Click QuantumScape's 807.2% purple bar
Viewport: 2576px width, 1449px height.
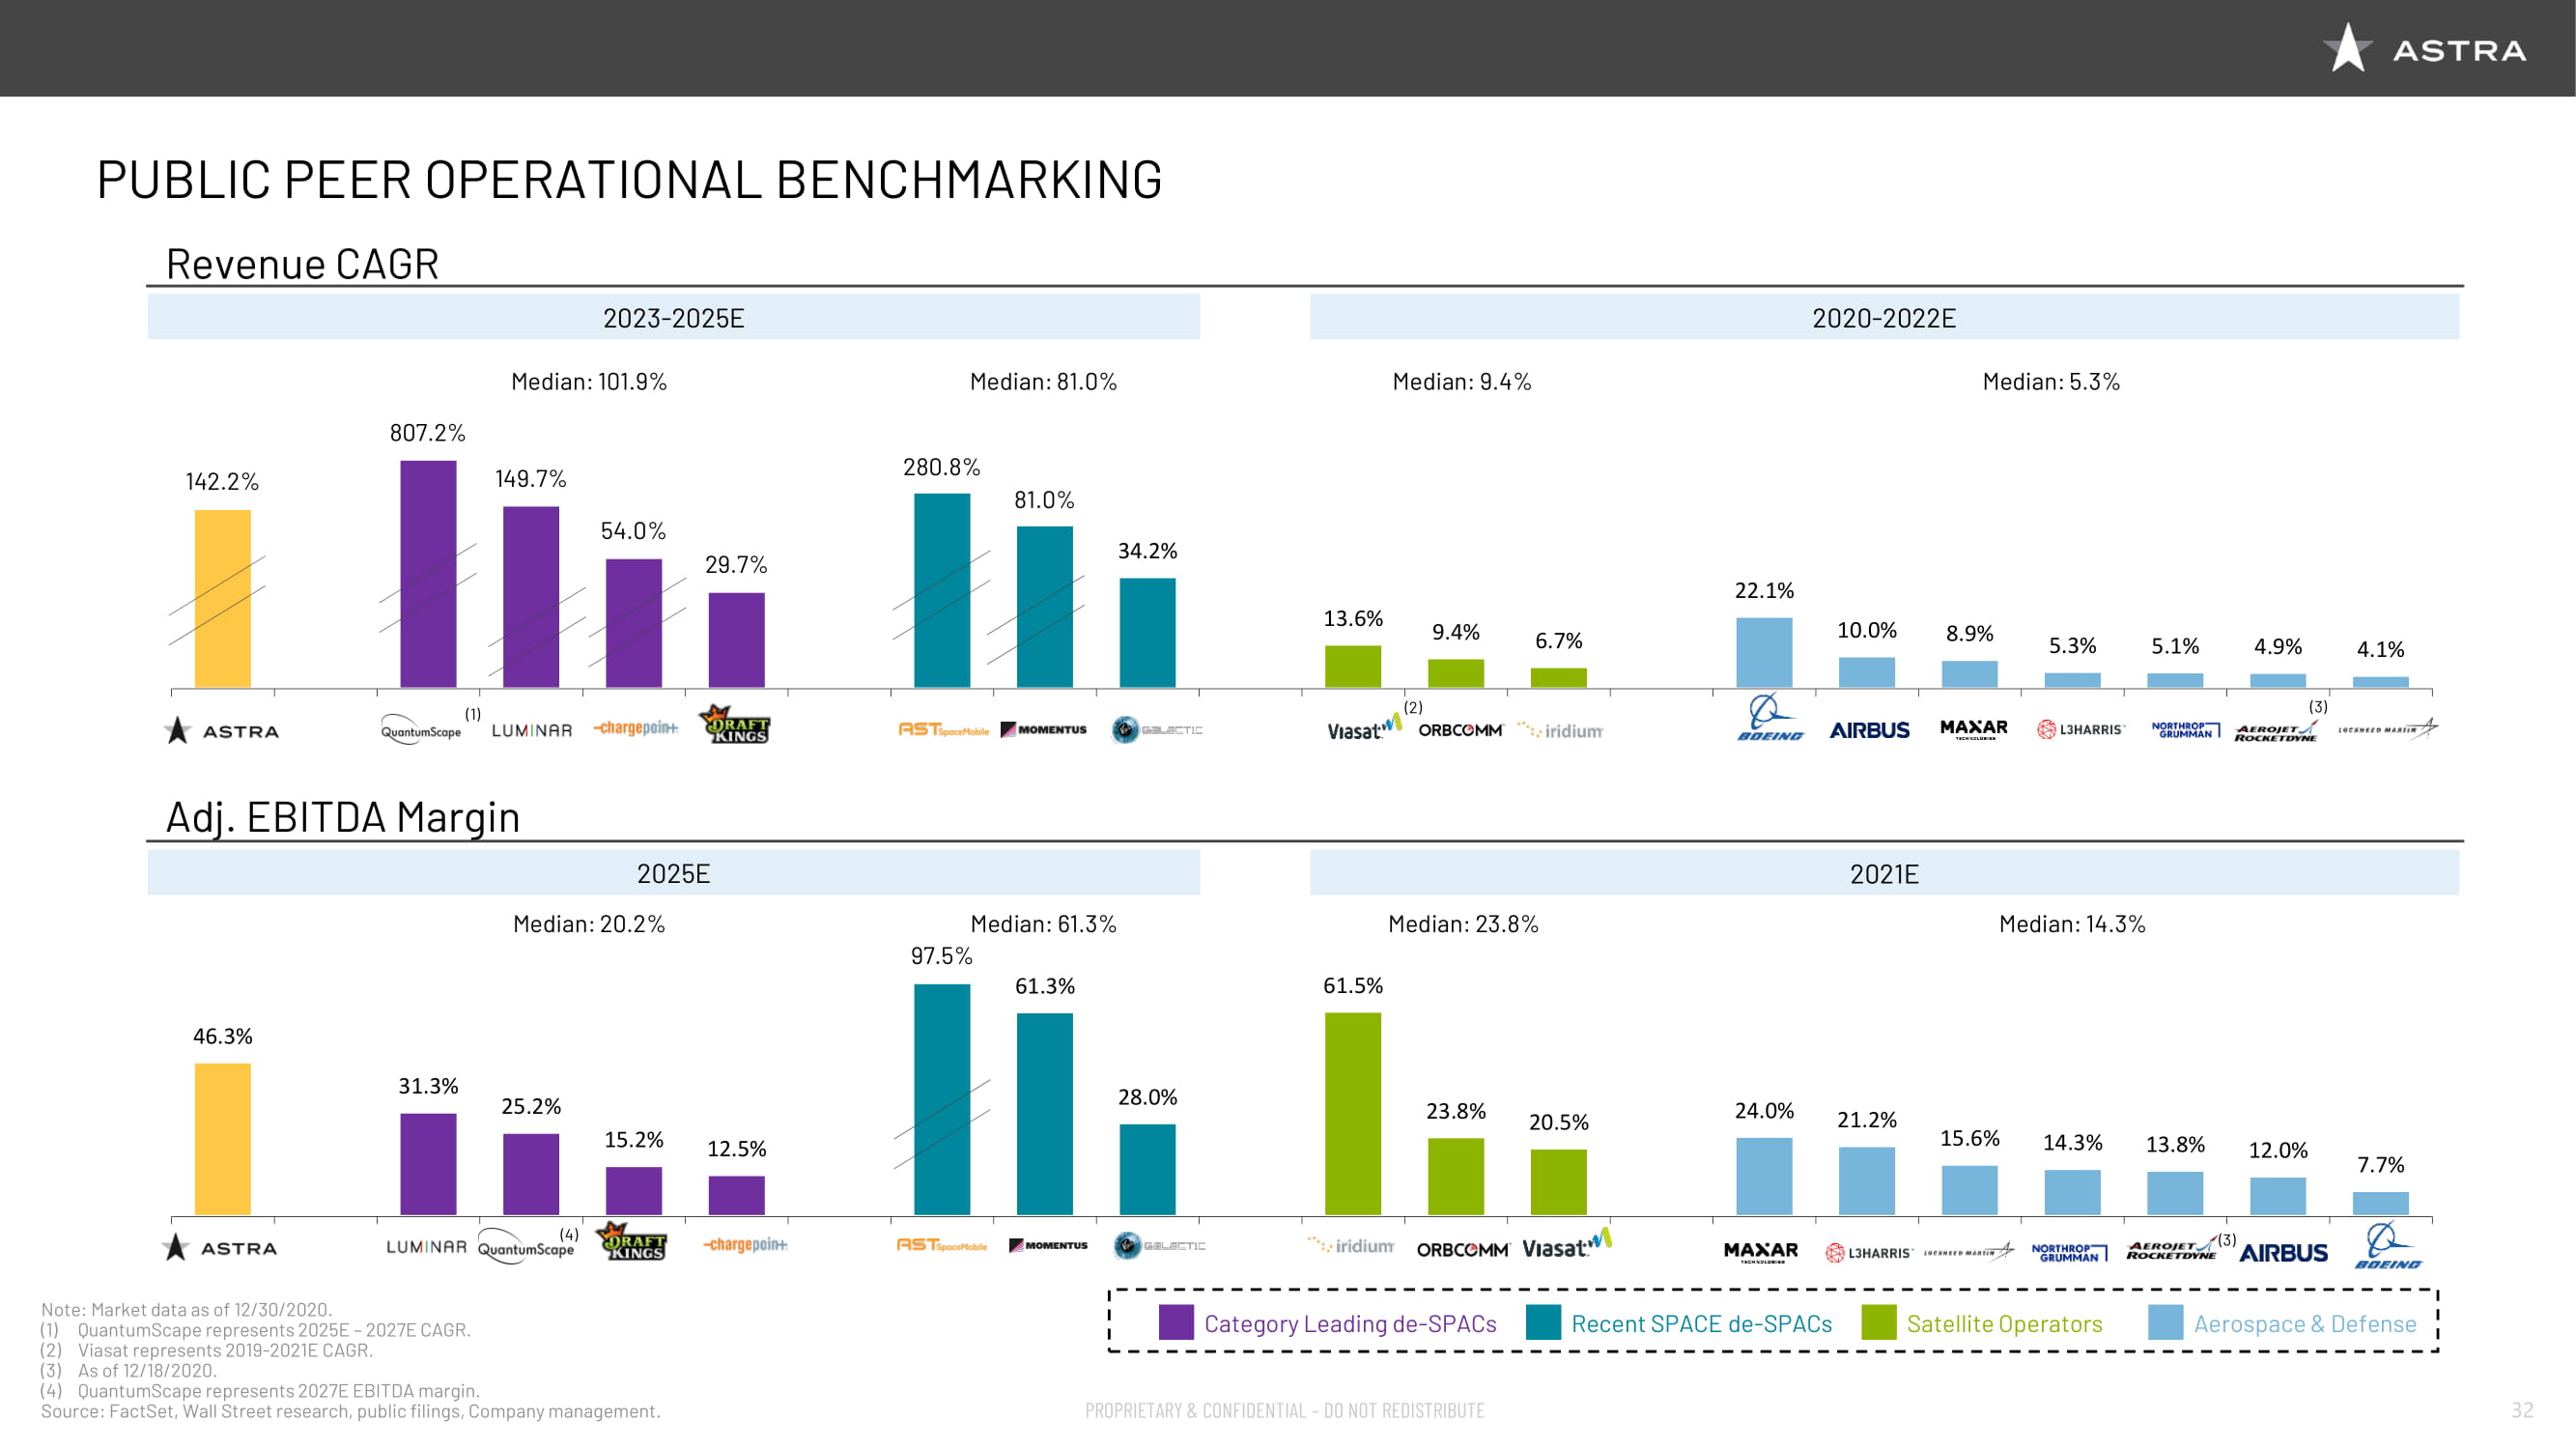pos(428,573)
